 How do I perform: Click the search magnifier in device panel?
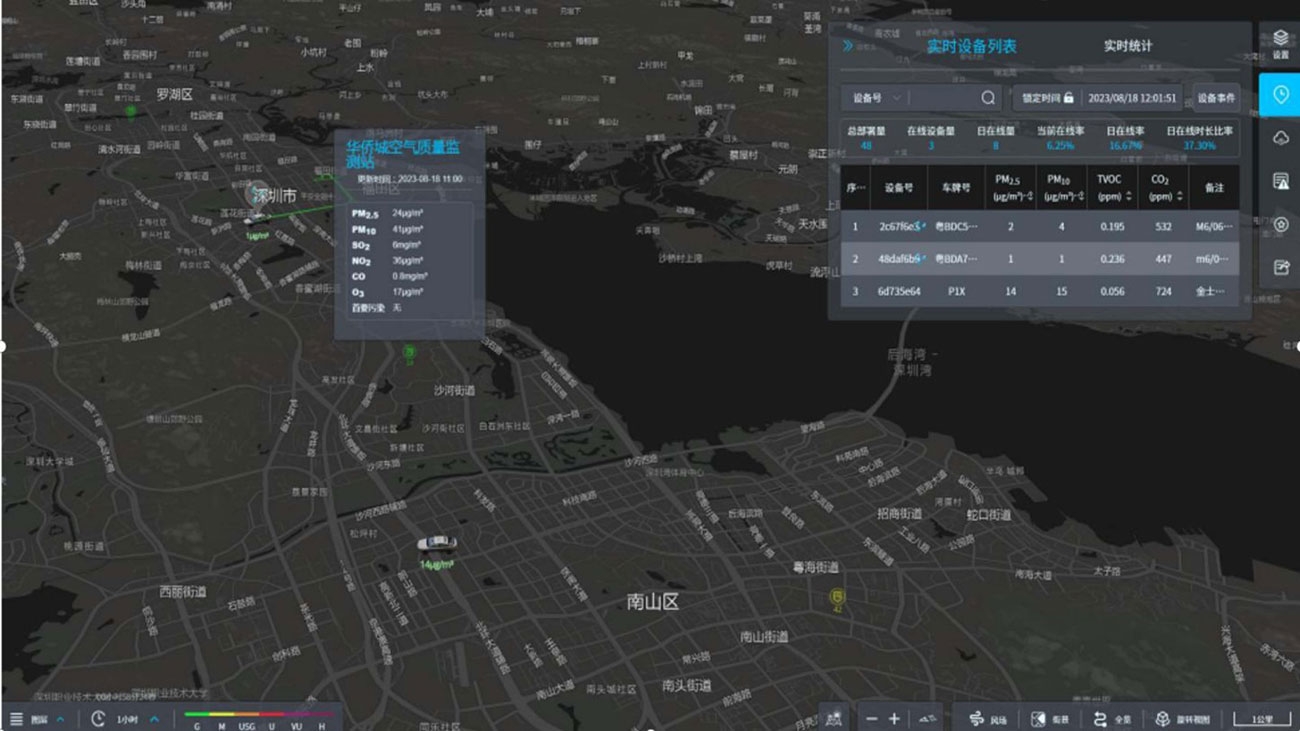(987, 98)
